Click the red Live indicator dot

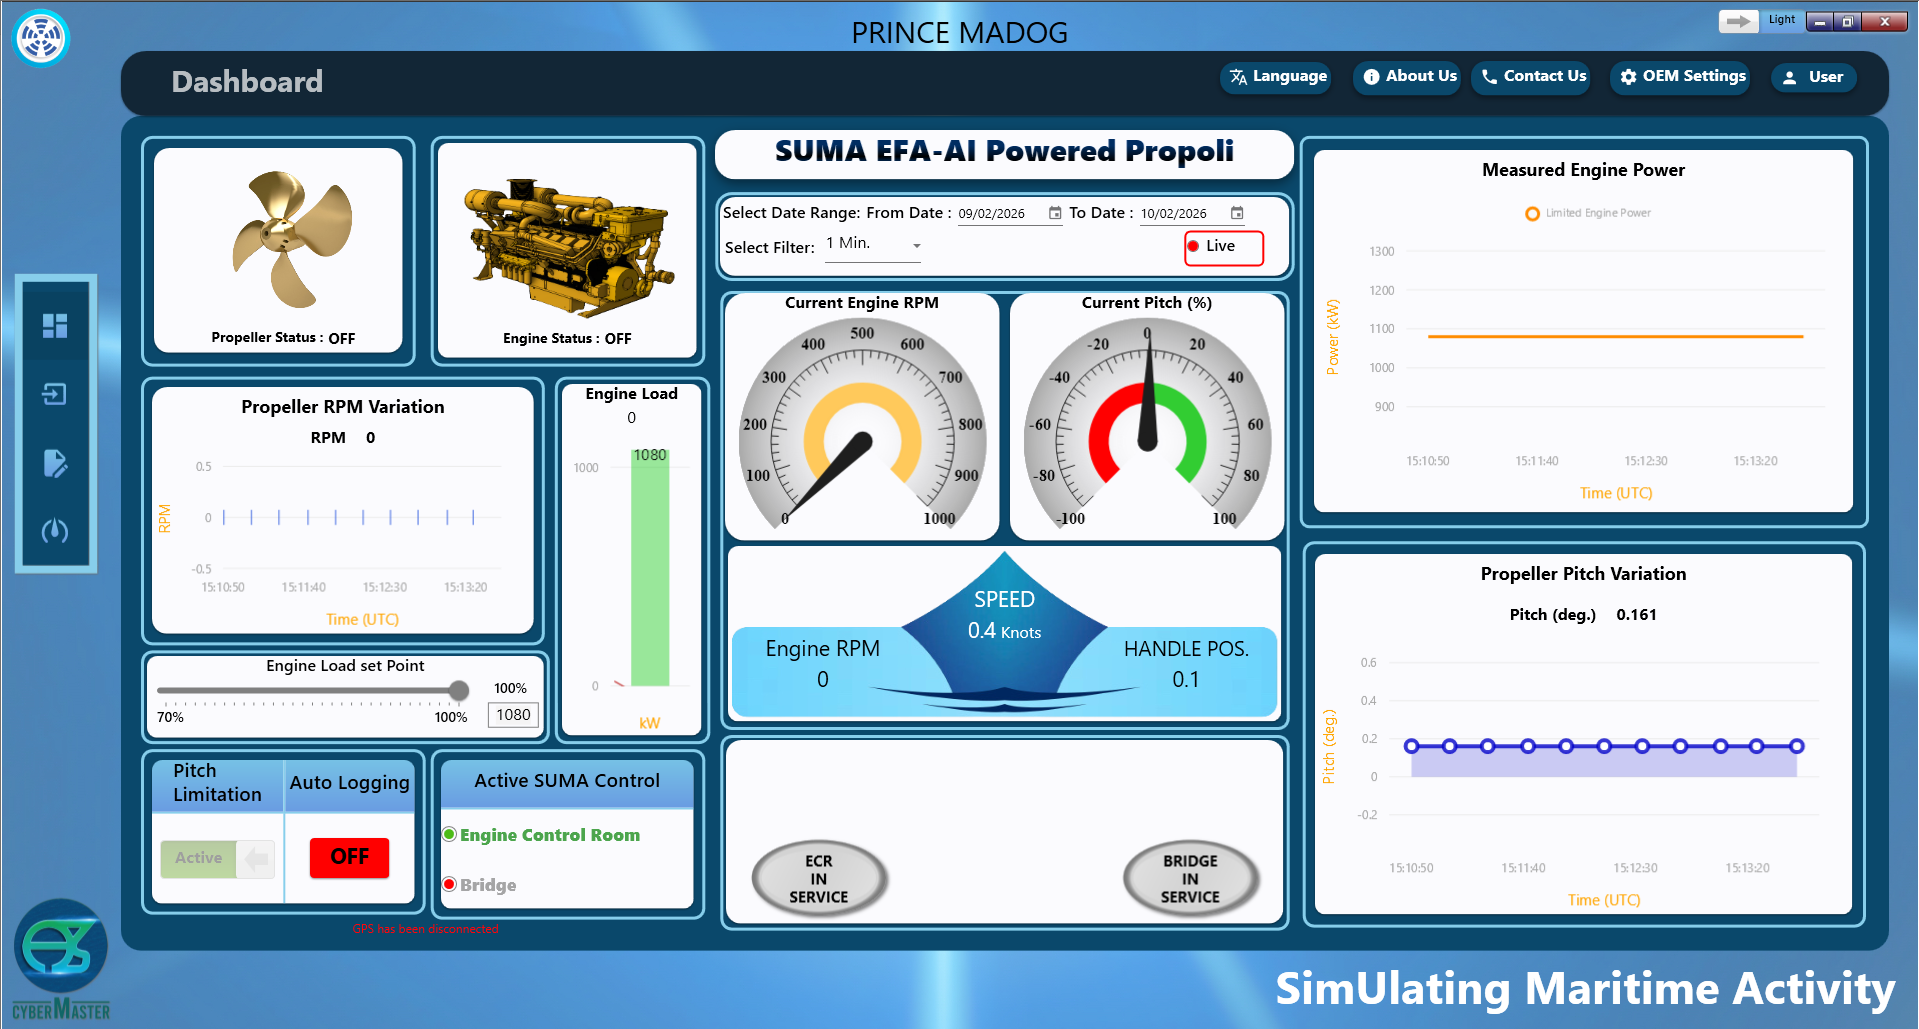pyautogui.click(x=1193, y=246)
